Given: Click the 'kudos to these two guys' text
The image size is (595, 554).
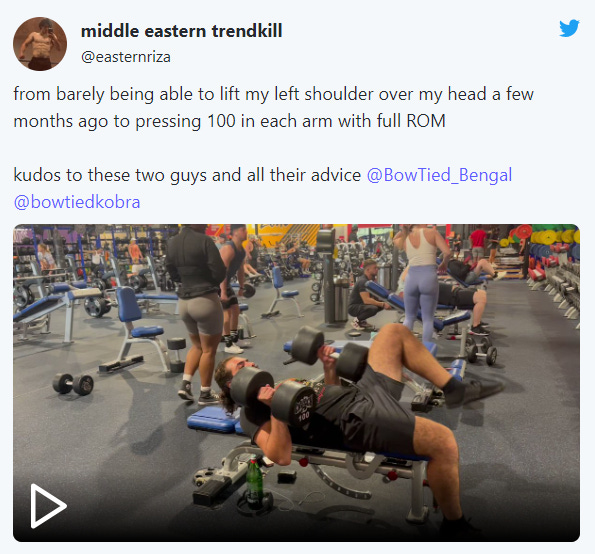Looking at the screenshot, I should [111, 175].
